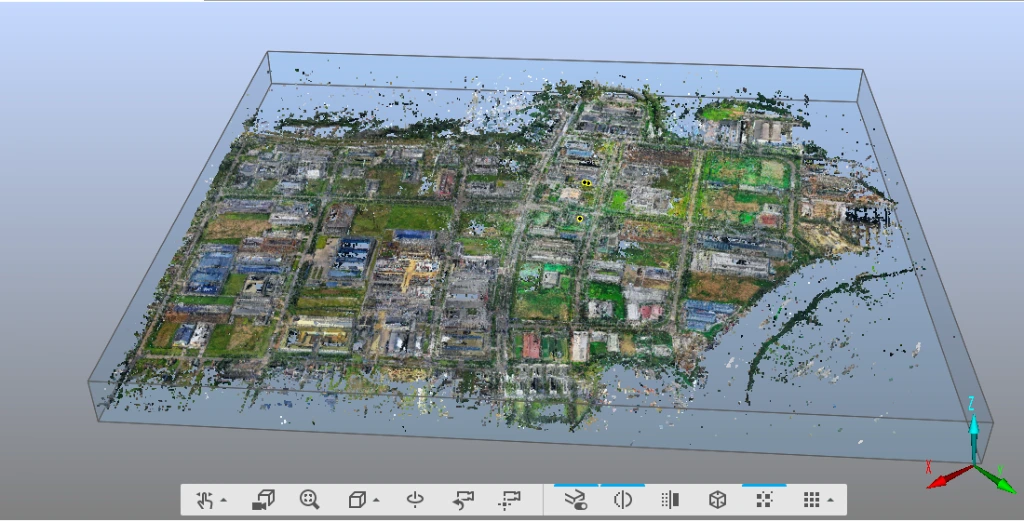Click the wireframe cube icon
The image size is (1024, 522).
tap(717, 500)
